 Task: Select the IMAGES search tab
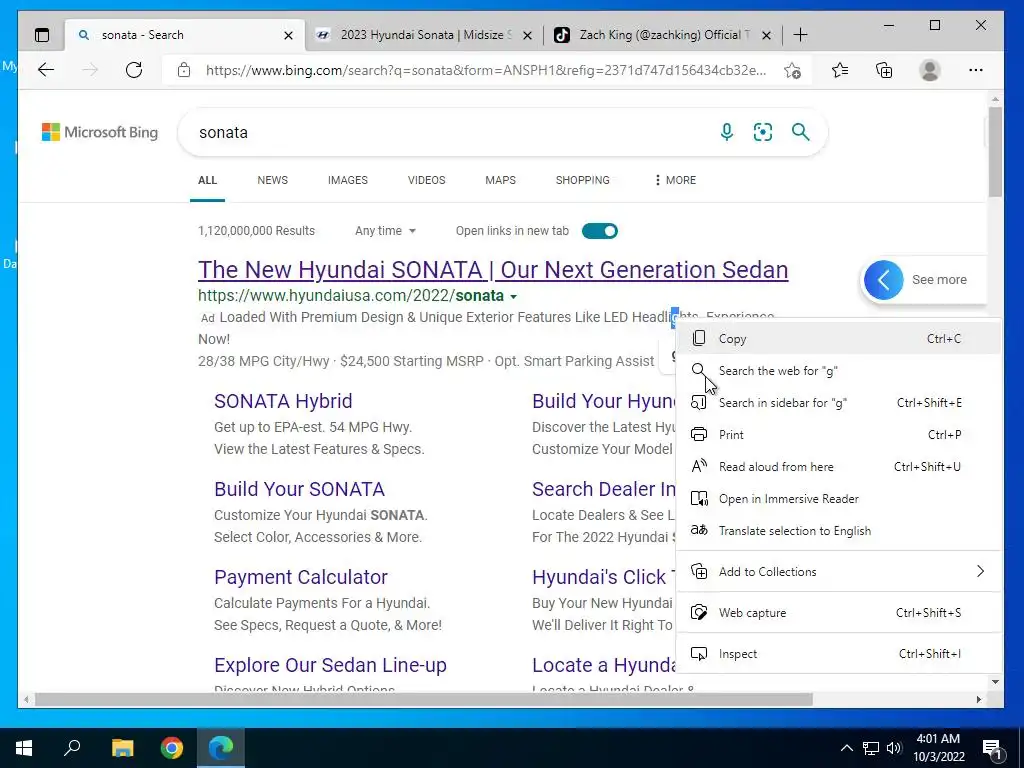coord(347,180)
